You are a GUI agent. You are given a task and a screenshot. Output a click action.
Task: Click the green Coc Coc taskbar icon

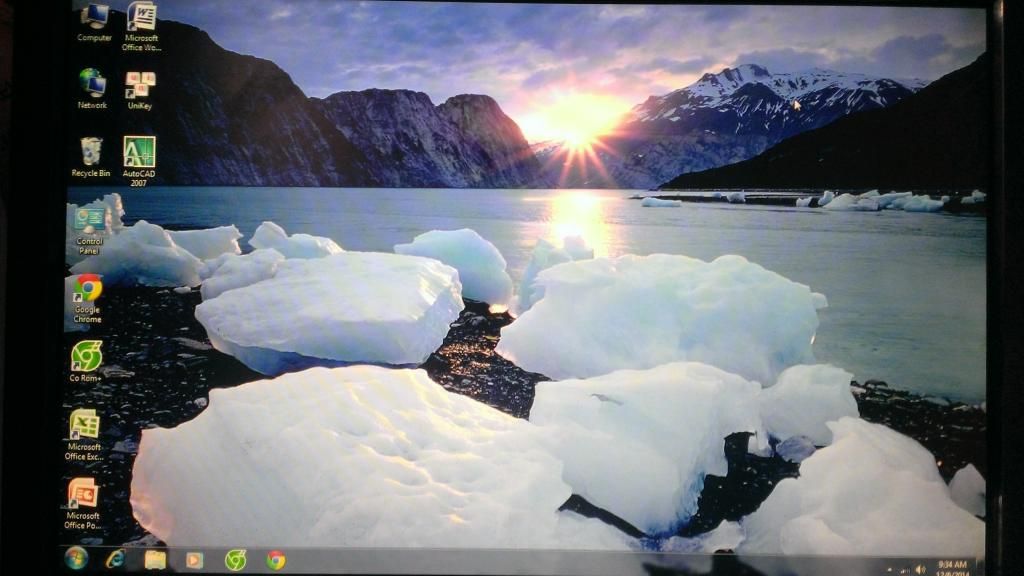235,560
